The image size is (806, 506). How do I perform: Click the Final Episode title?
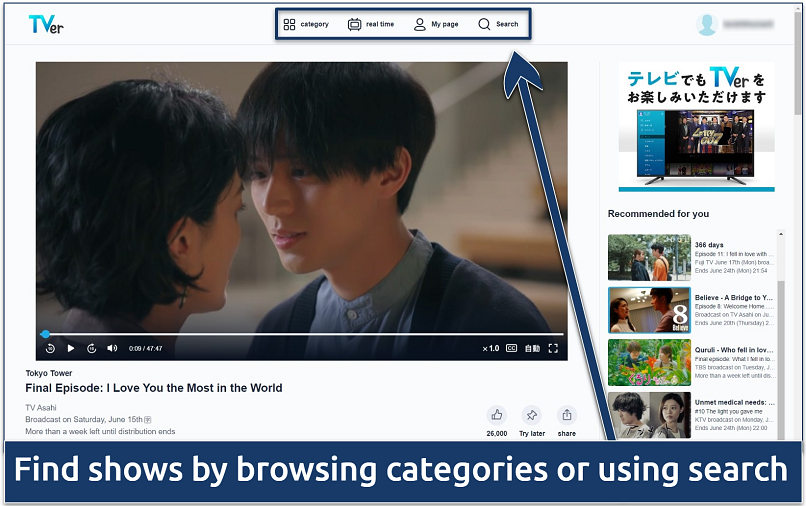tap(154, 388)
